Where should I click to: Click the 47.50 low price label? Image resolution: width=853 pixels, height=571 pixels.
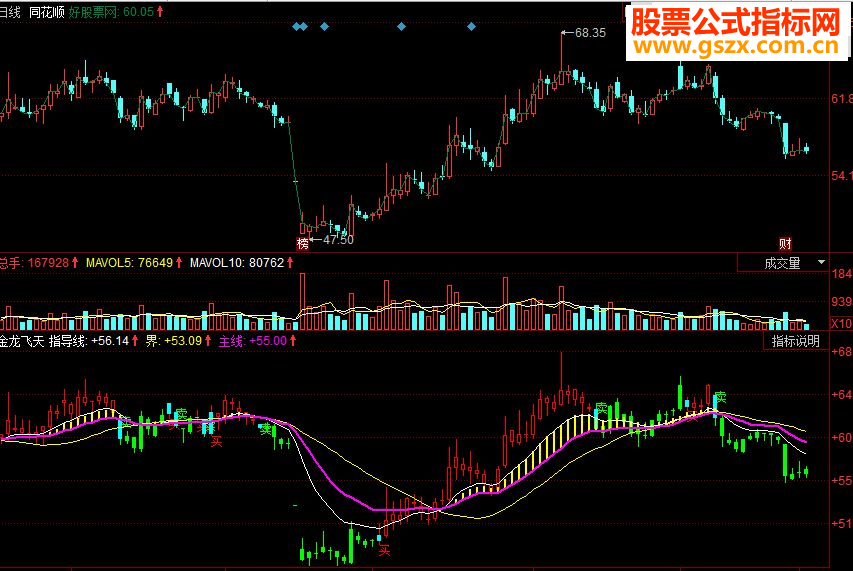338,239
